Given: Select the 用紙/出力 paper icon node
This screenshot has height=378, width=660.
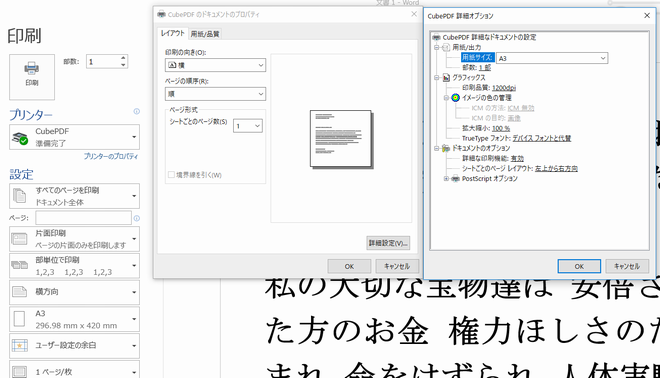Looking at the screenshot, I should point(446,47).
